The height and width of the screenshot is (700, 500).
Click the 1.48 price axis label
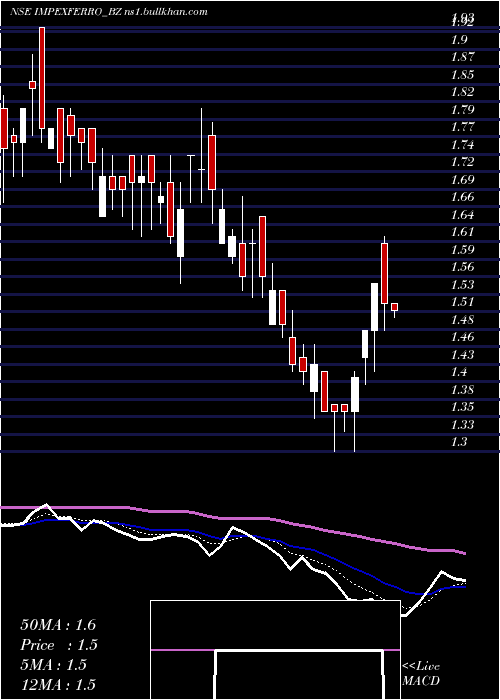463,320
